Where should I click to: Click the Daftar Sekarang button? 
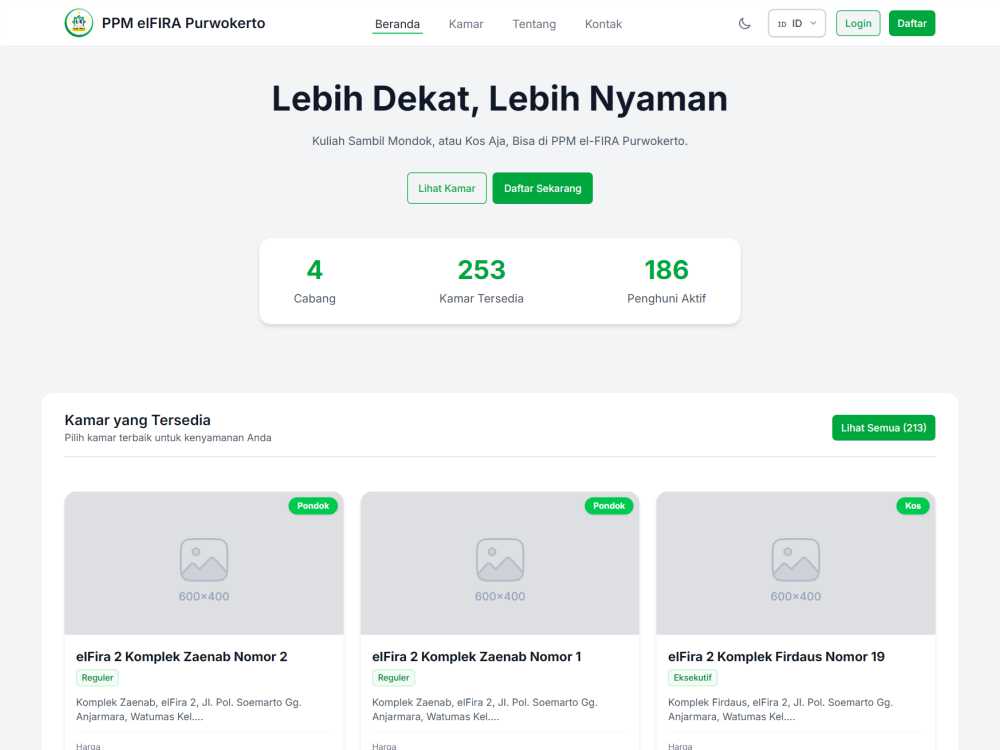(x=543, y=188)
